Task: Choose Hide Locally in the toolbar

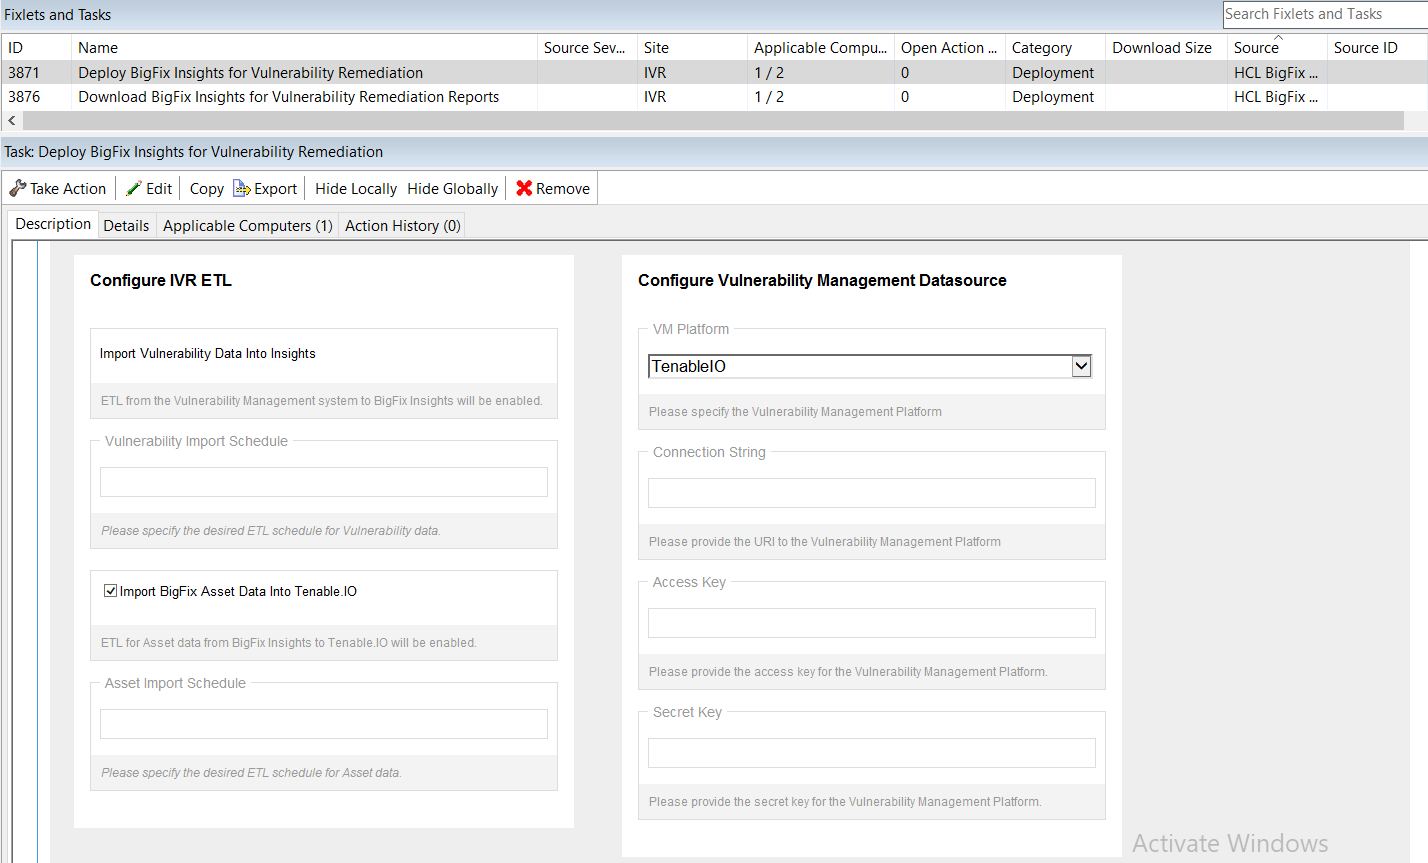Action: (356, 189)
